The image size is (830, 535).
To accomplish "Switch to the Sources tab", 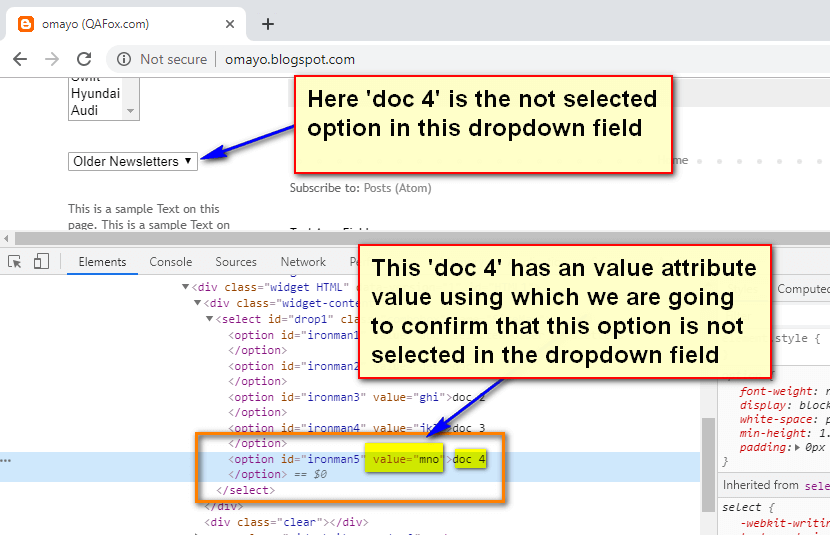I will (x=236, y=262).
